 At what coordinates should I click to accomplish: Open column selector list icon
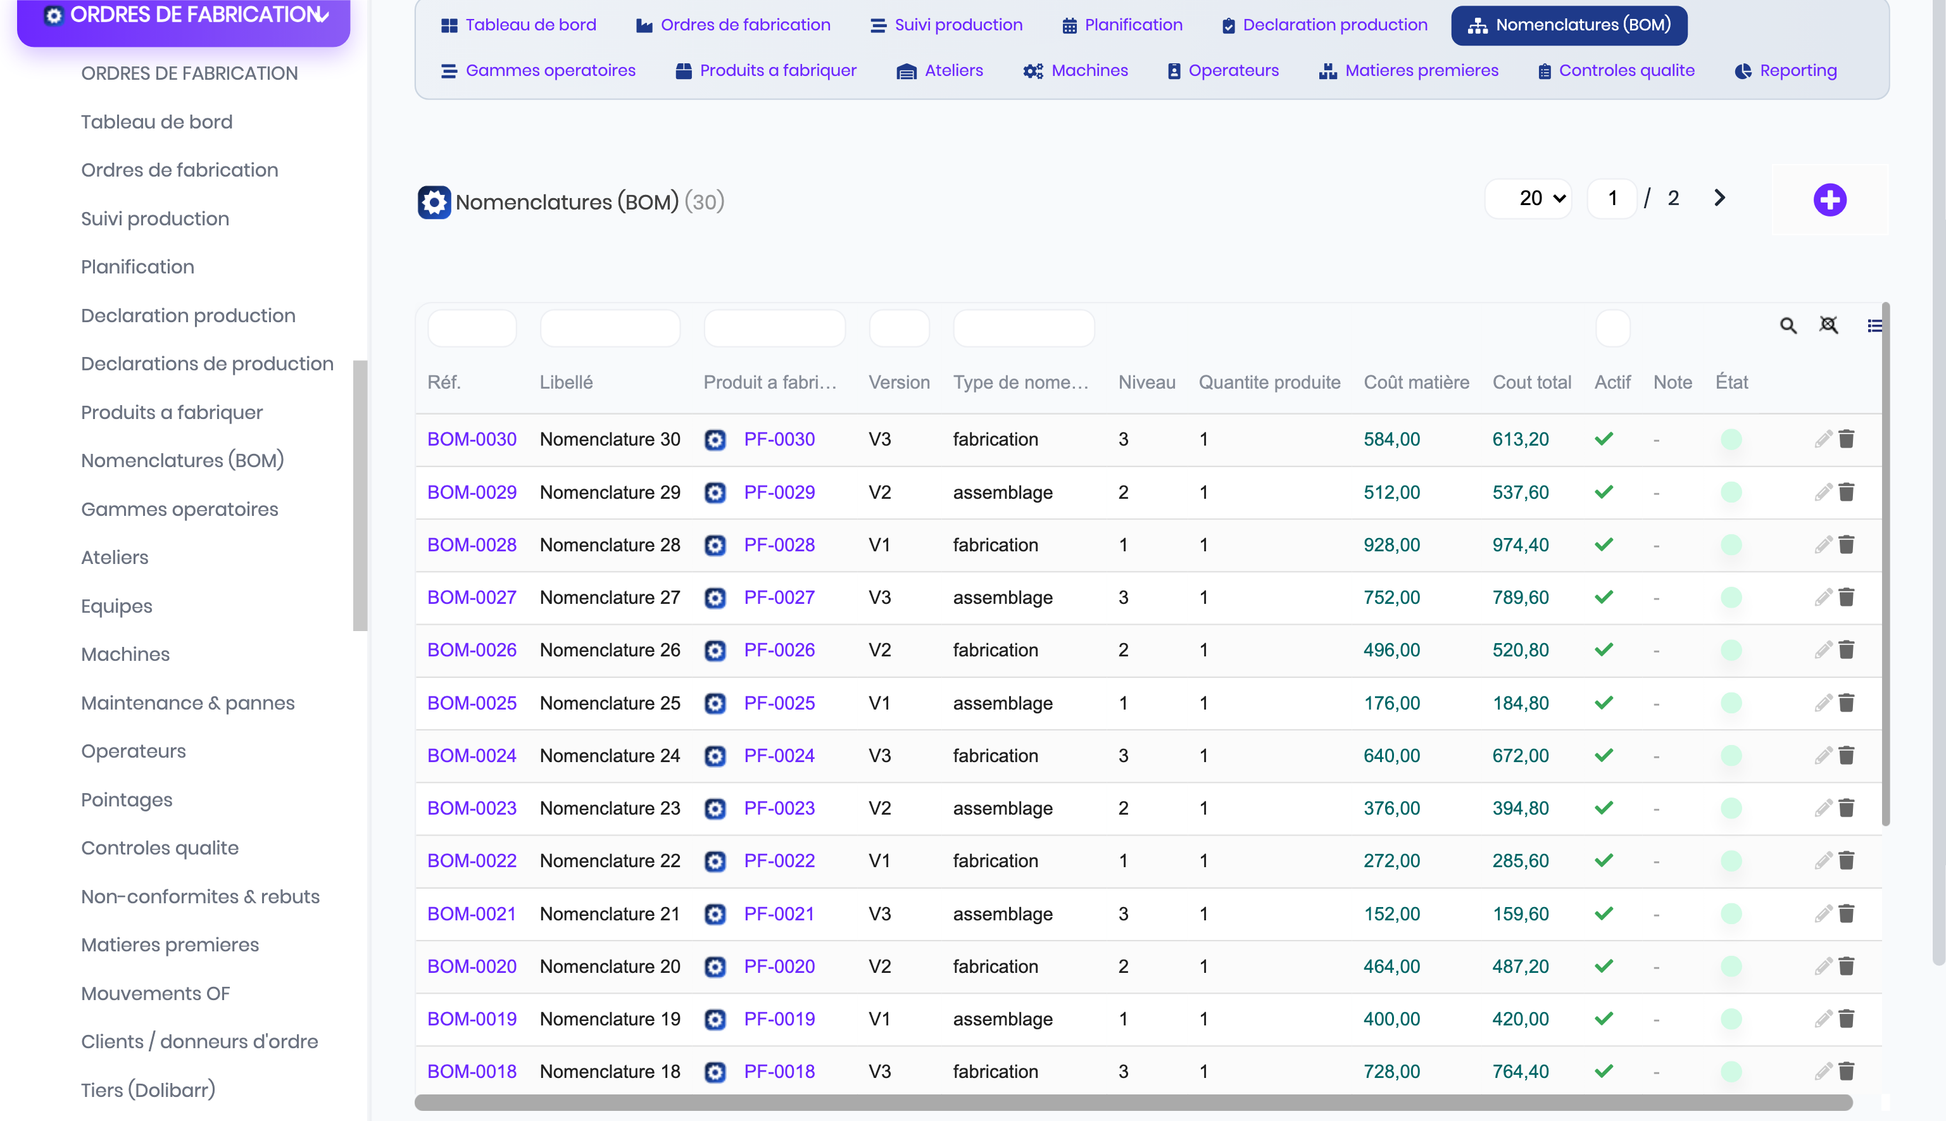pyautogui.click(x=1875, y=326)
